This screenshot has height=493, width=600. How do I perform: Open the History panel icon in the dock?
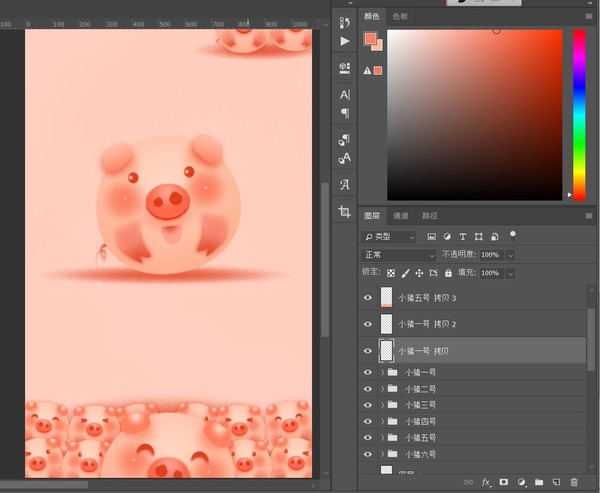tap(344, 23)
